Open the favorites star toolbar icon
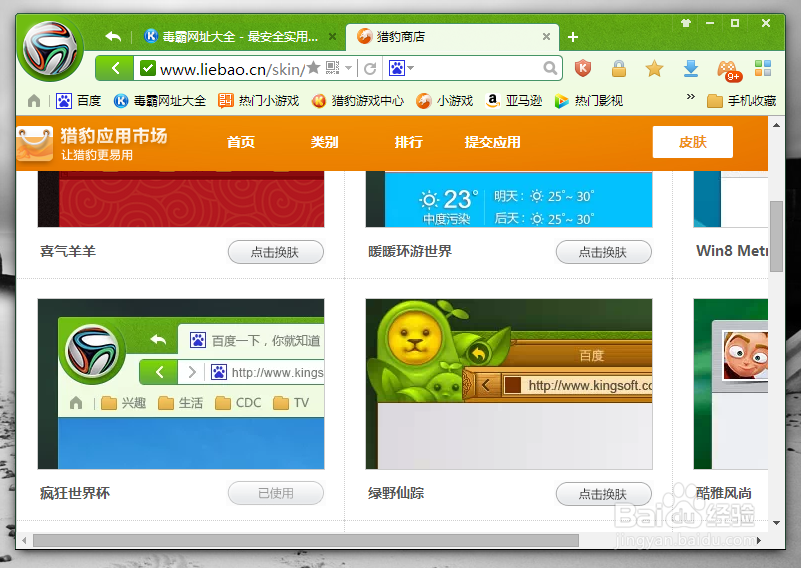The image size is (801, 568). coord(654,68)
